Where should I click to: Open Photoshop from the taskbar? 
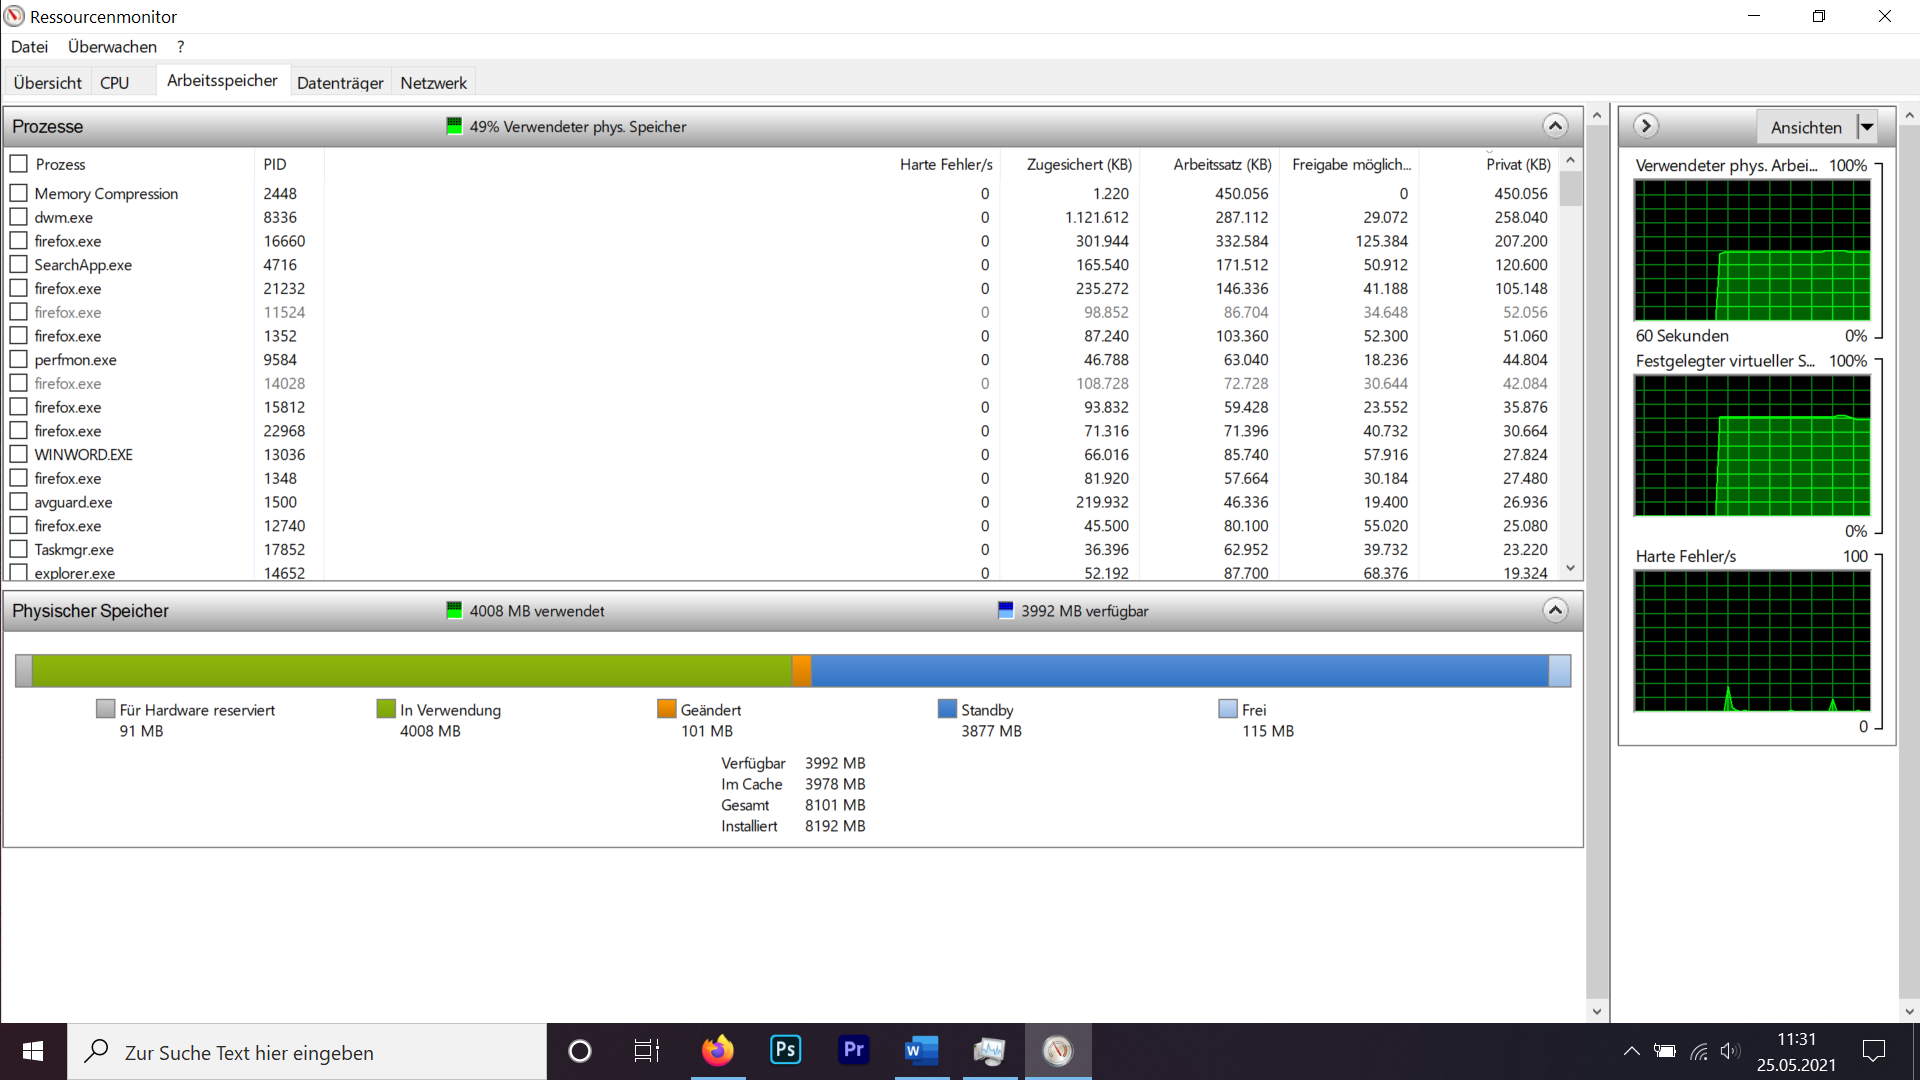tap(785, 1051)
